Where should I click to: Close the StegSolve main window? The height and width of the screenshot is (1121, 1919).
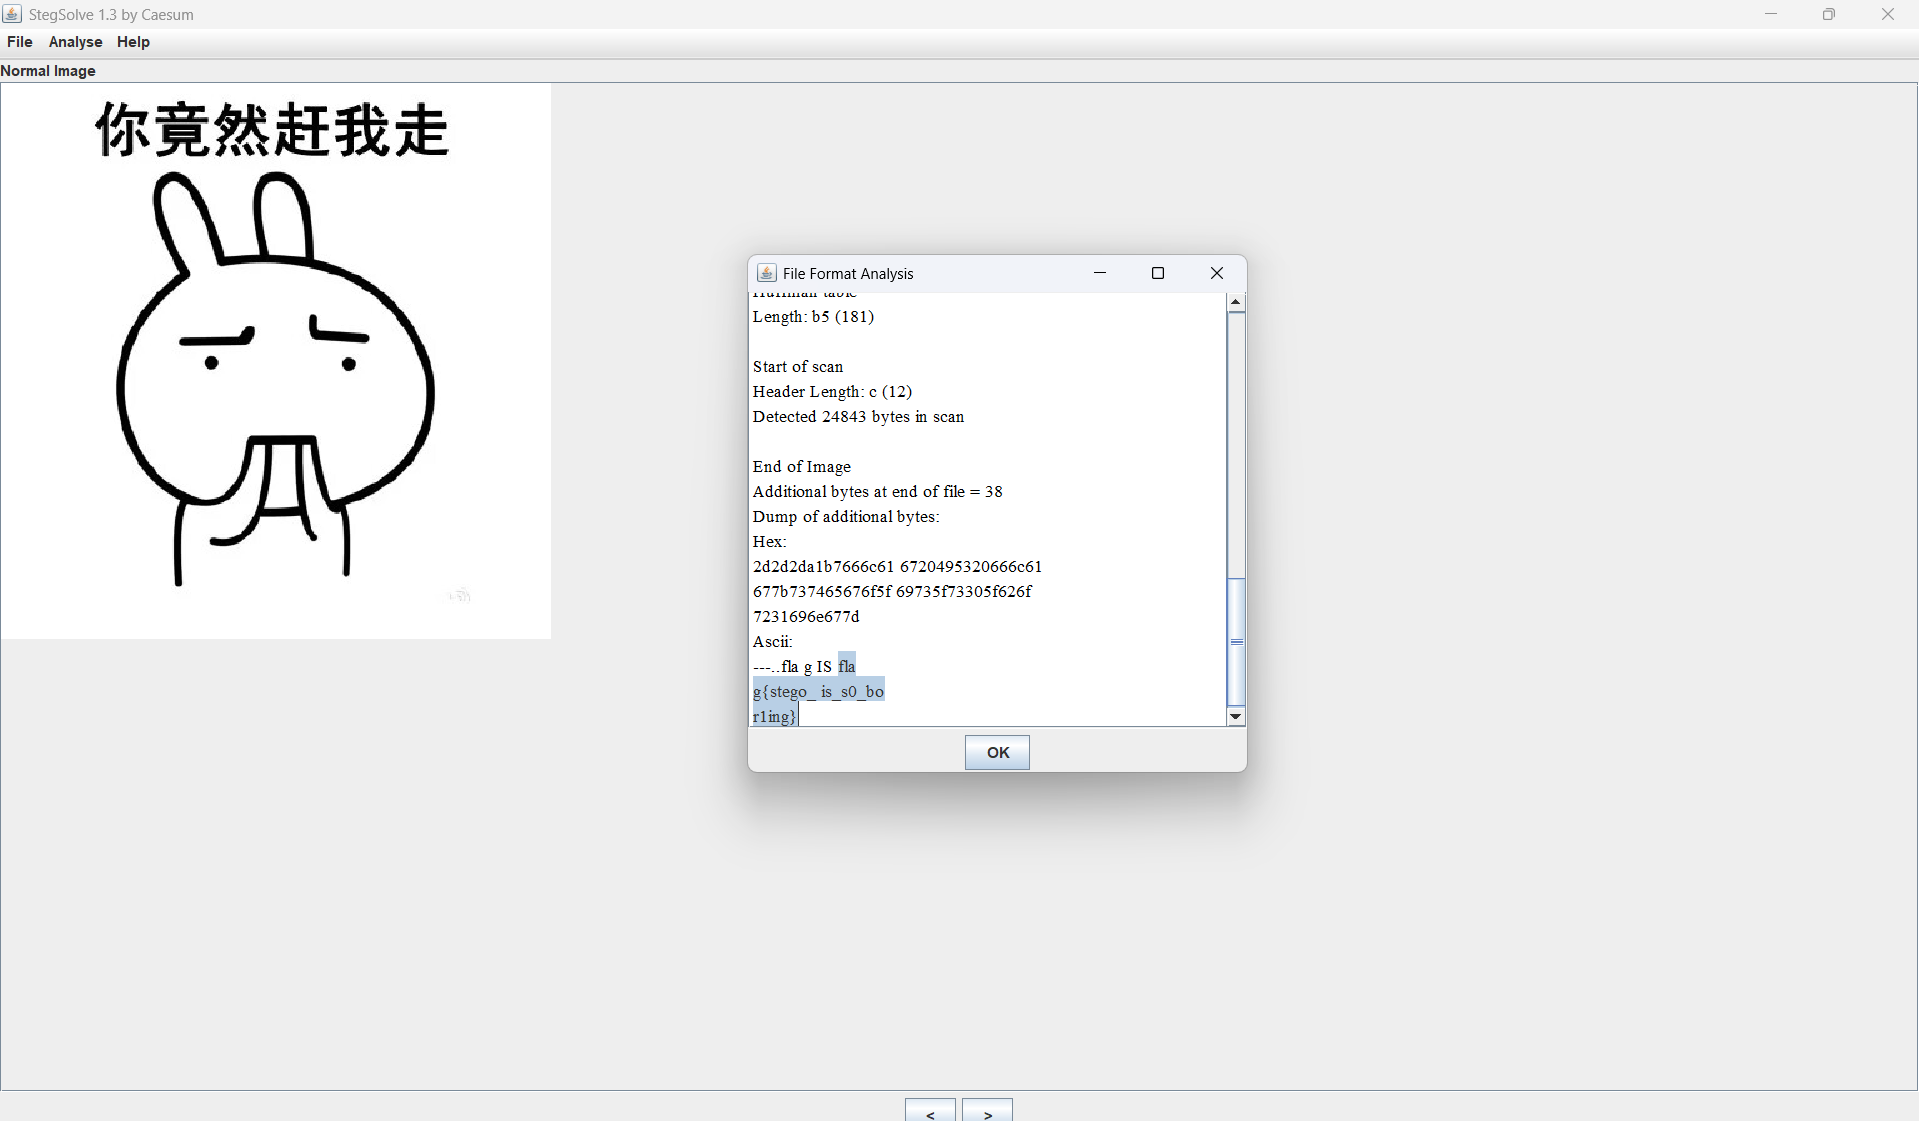tap(1888, 14)
